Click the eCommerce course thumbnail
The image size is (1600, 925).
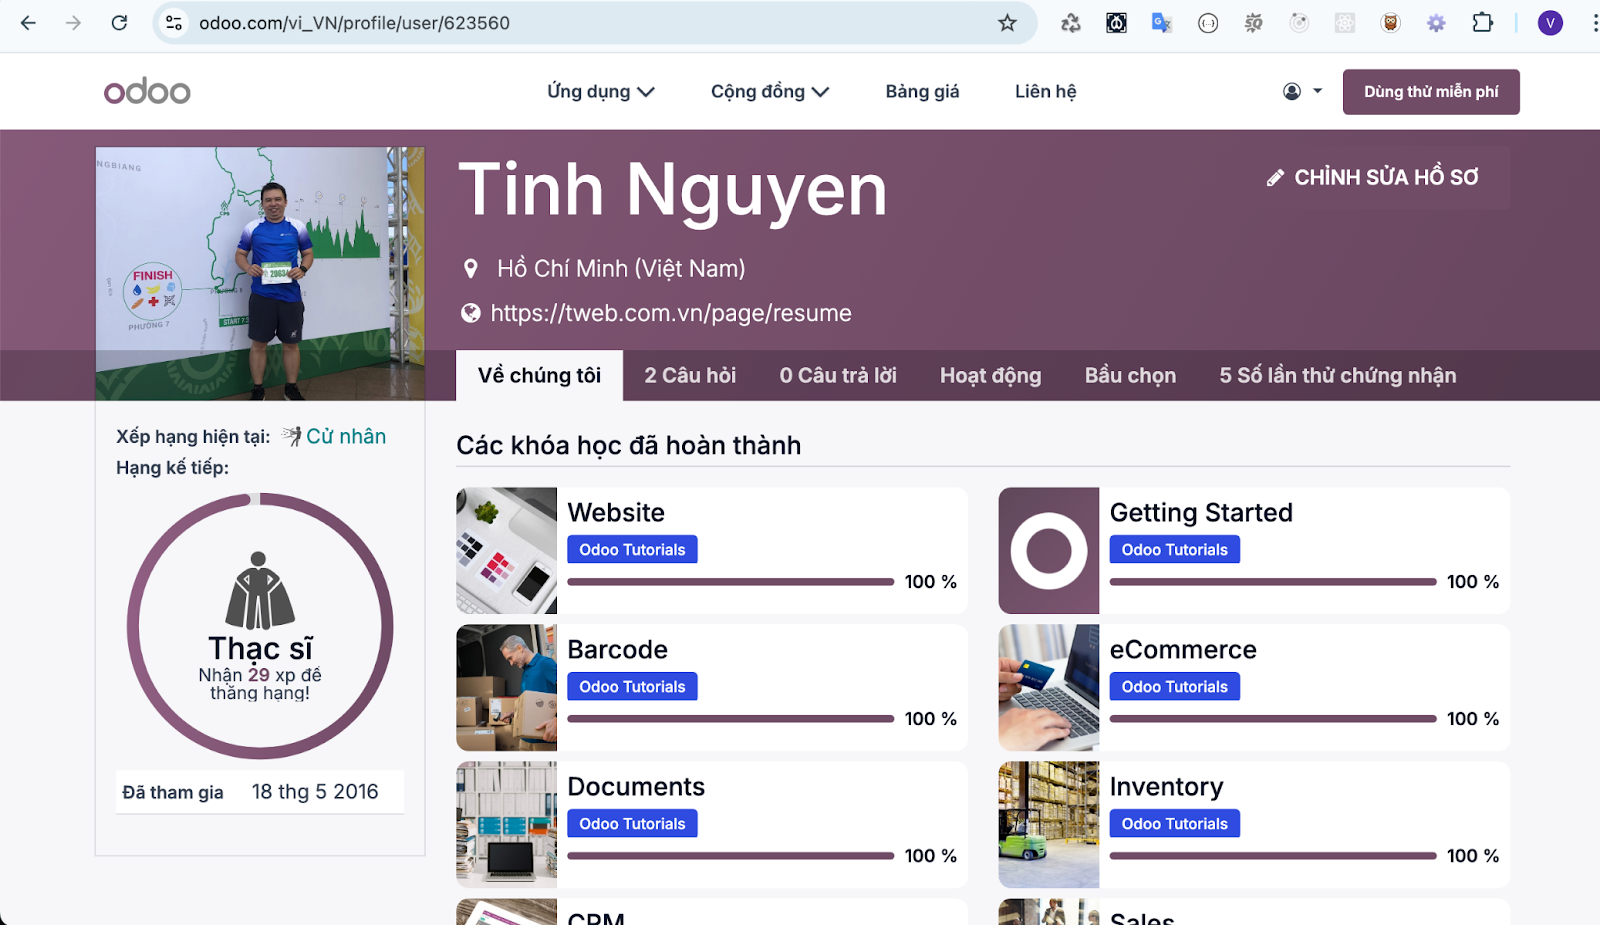click(x=1048, y=687)
